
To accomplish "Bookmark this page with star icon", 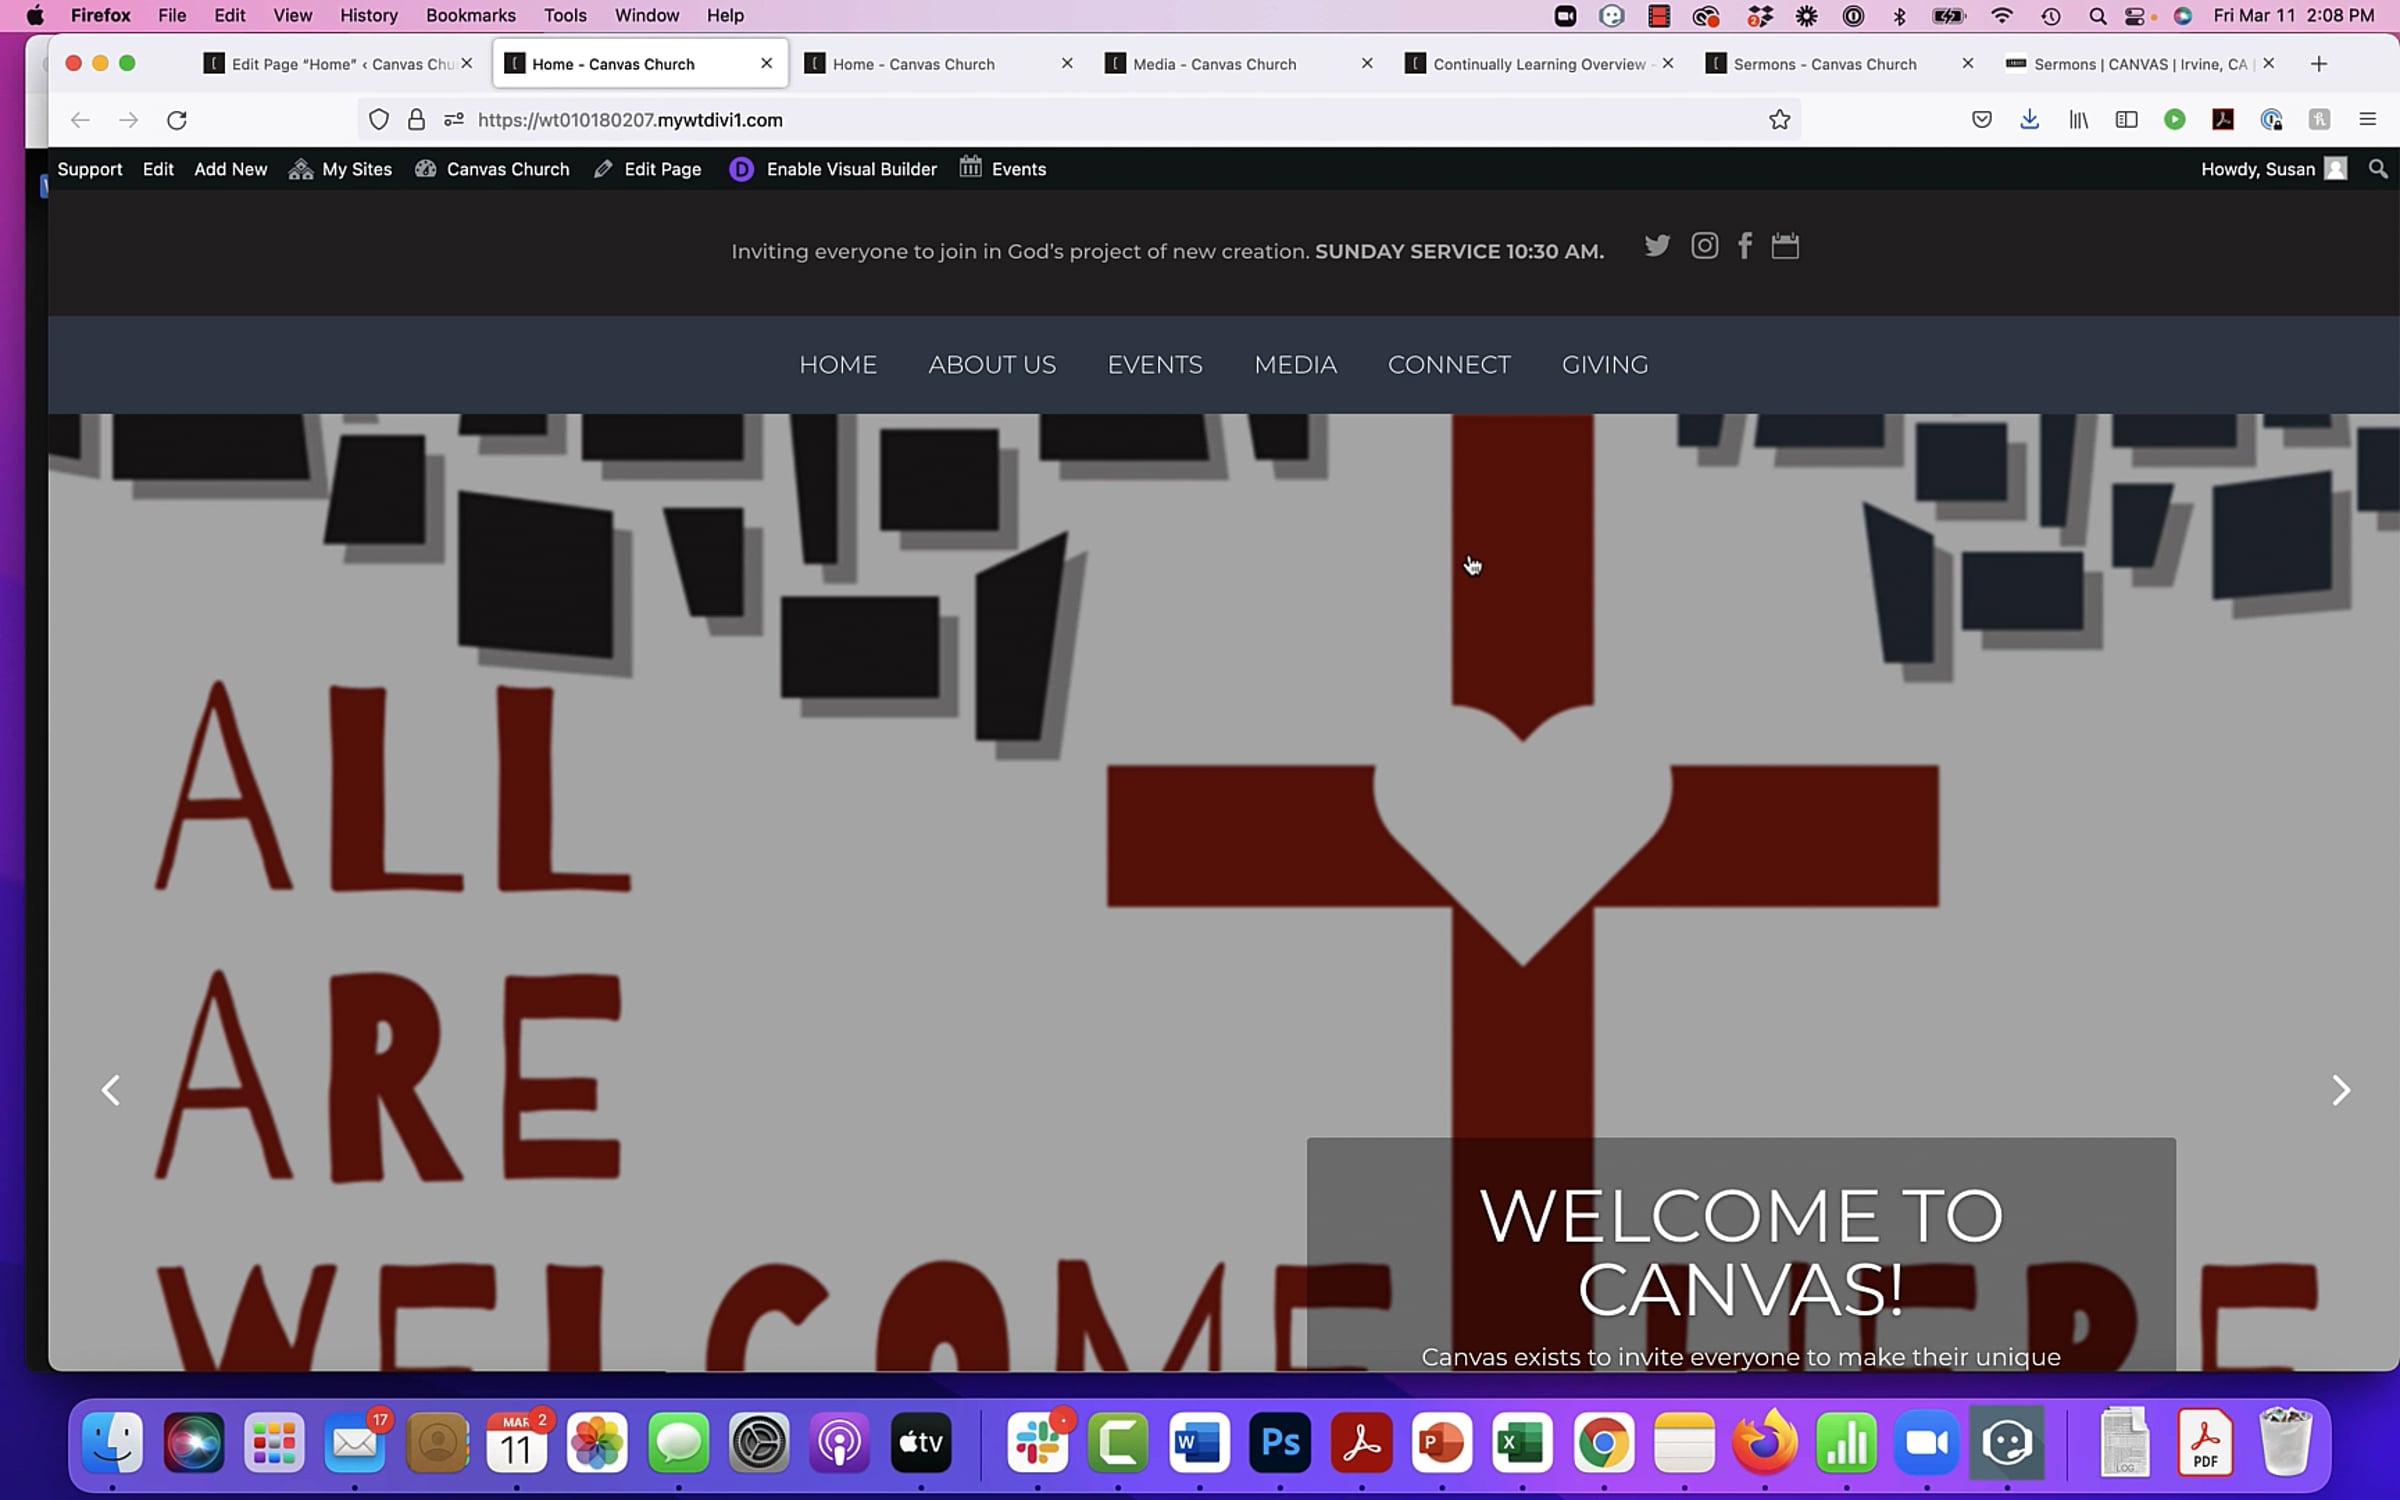I will point(1779,120).
